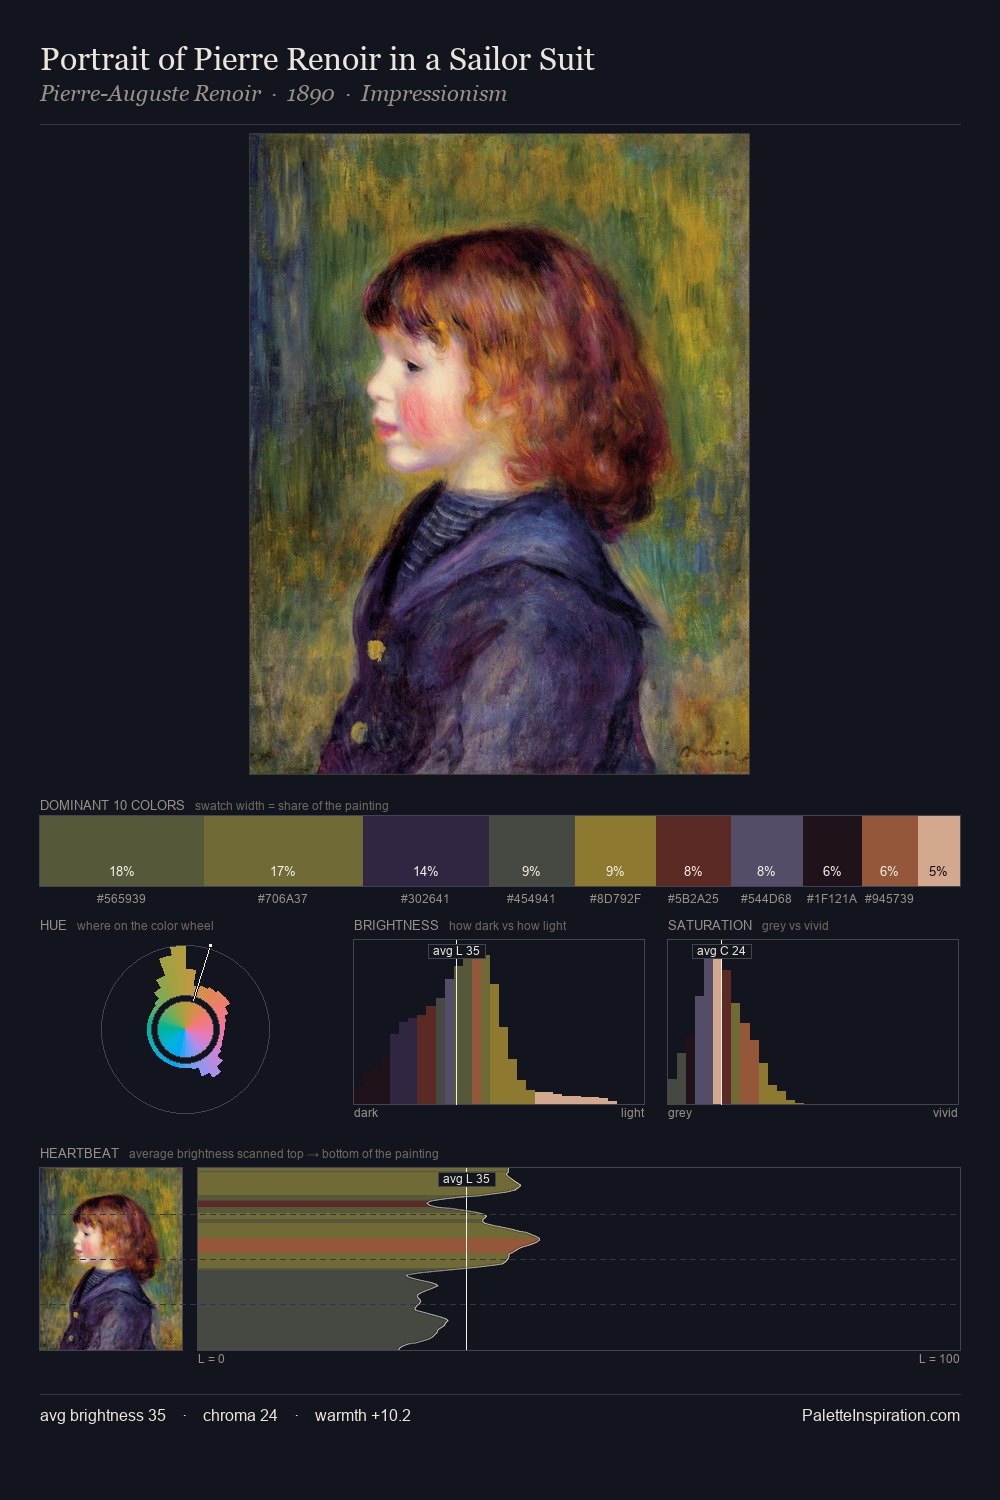Click the 'avg C 24' saturation label
This screenshot has height=1500, width=1000.
(721, 951)
